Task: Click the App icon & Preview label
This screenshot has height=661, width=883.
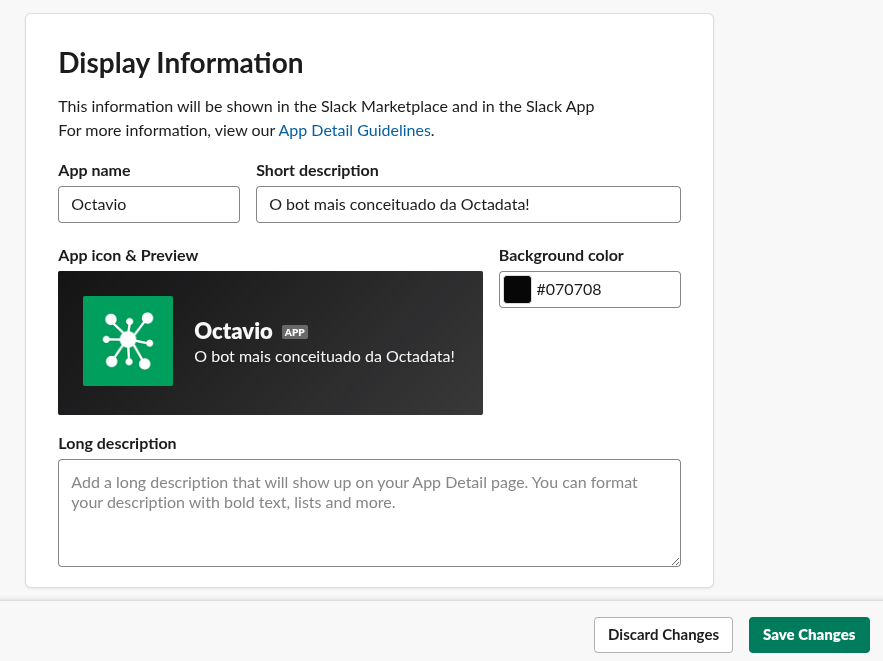Action: point(128,256)
